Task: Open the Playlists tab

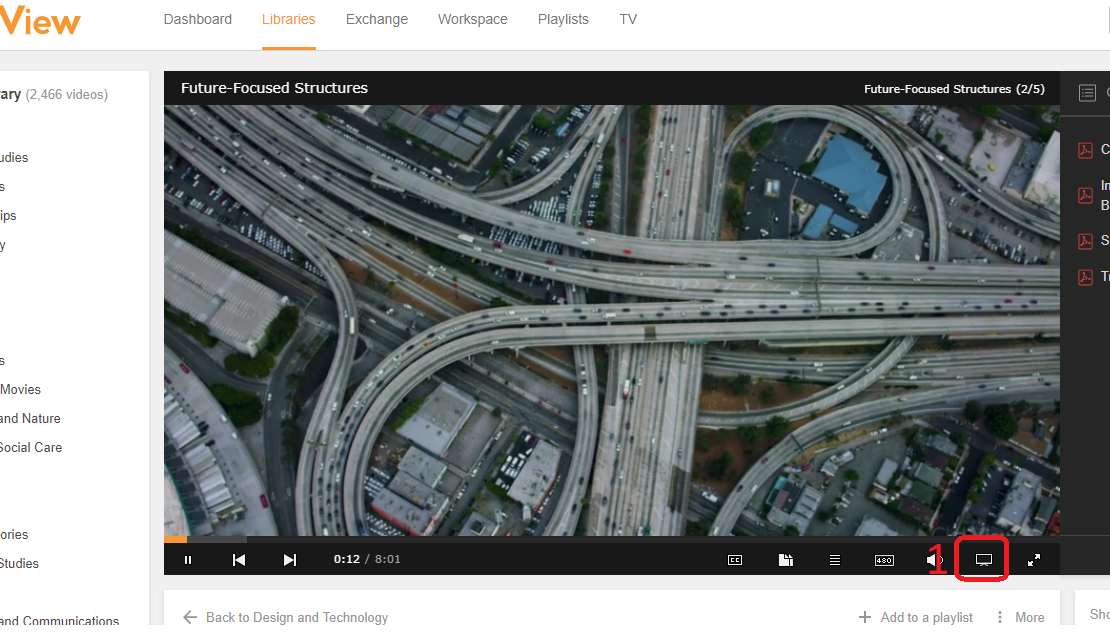Action: [x=563, y=20]
